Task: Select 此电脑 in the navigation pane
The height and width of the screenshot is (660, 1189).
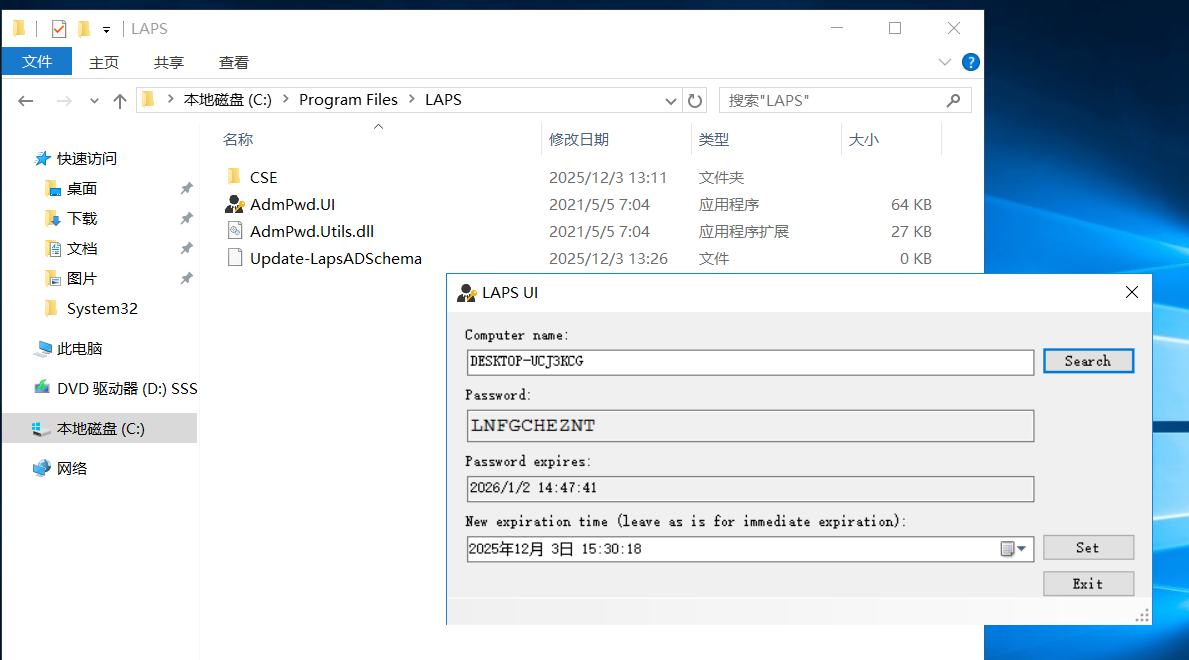Action: (80, 349)
